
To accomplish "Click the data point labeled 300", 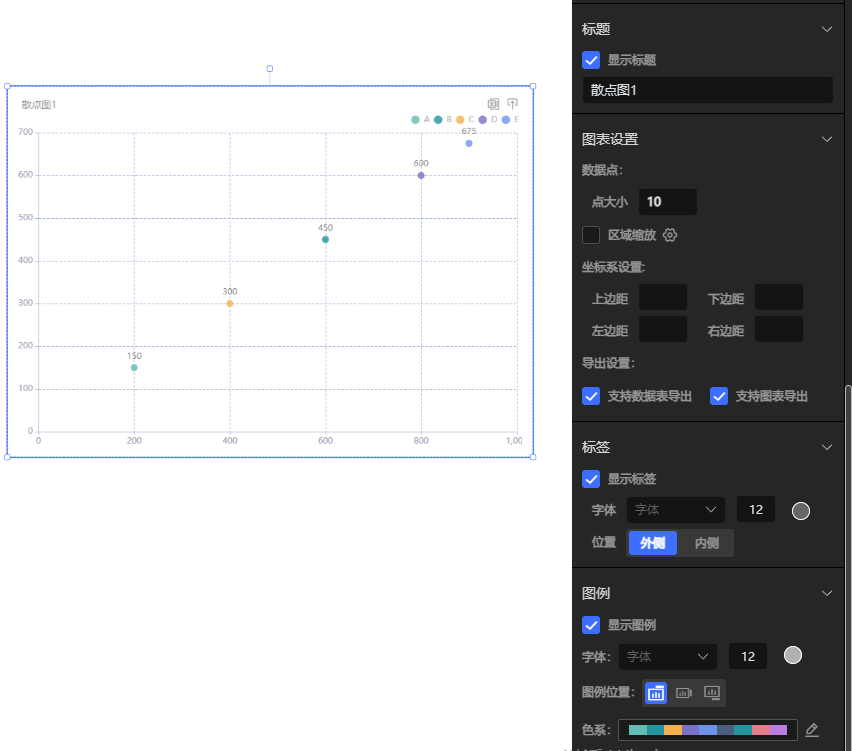I will point(230,304).
